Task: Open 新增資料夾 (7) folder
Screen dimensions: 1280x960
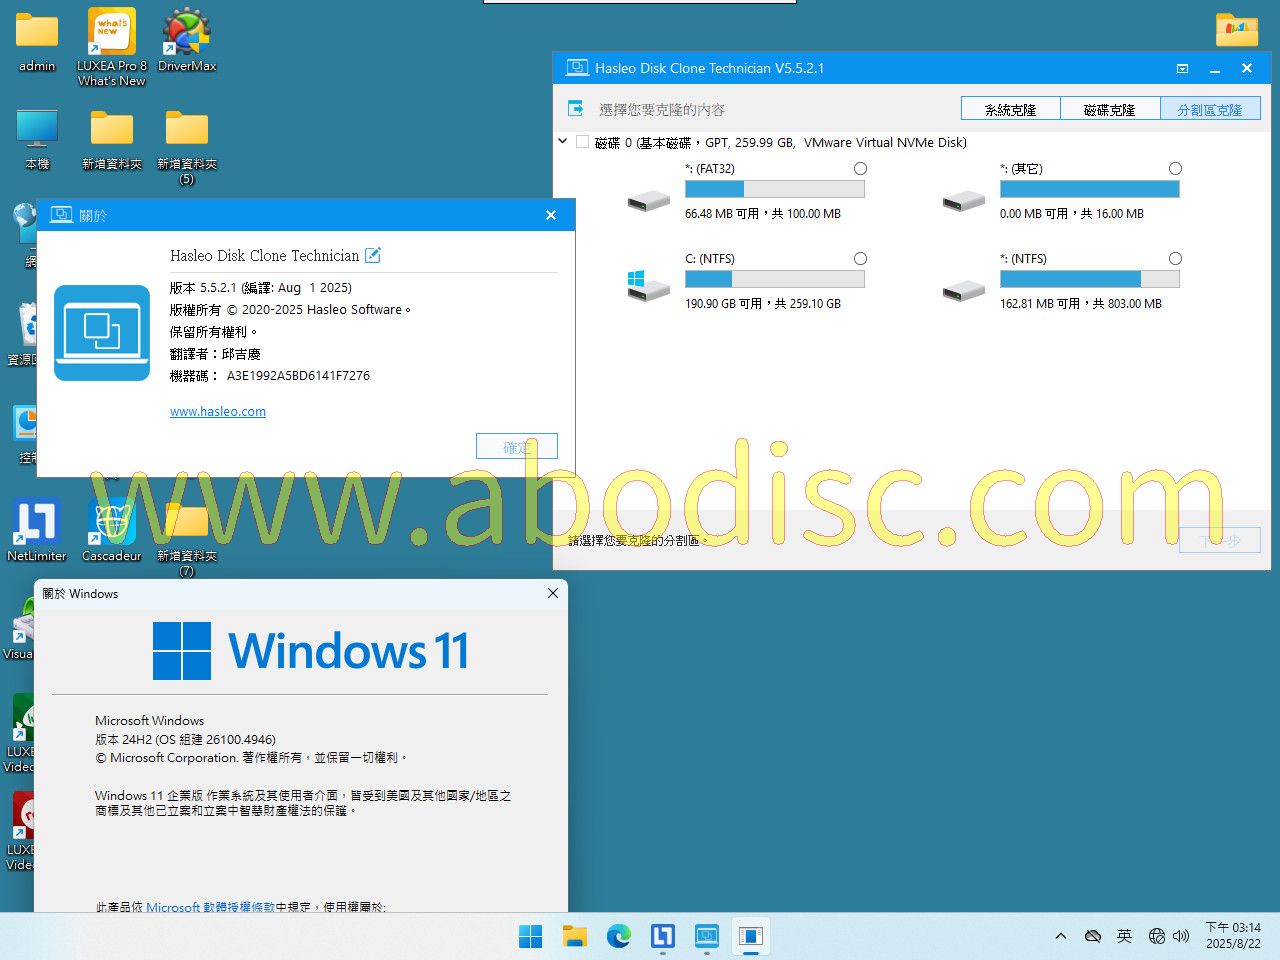Action: 187,538
